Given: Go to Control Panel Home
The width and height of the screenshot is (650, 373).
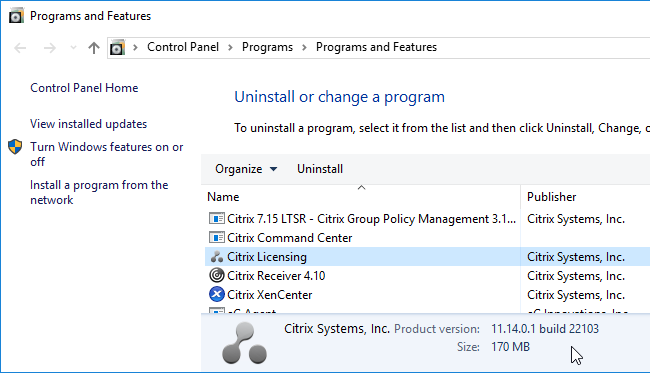Looking at the screenshot, I should coord(84,88).
